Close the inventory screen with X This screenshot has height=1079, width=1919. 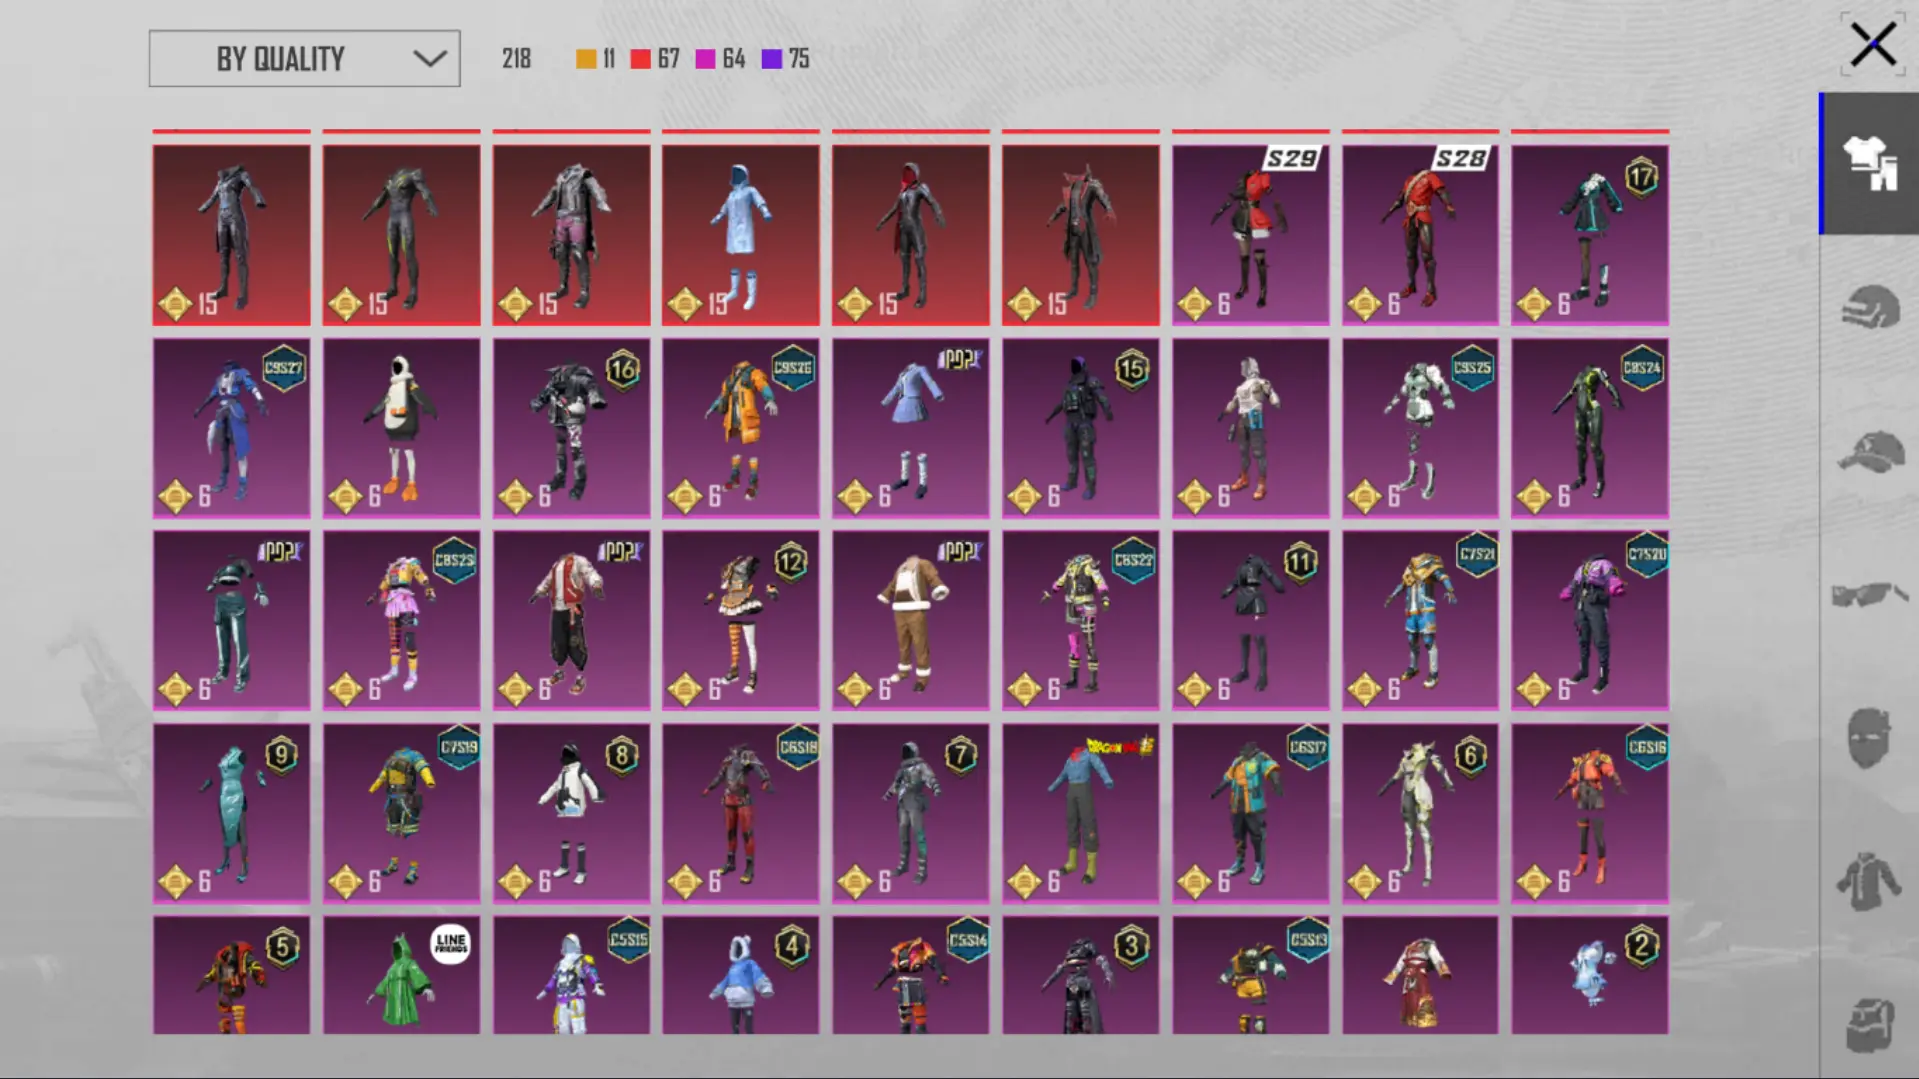[x=1872, y=45]
